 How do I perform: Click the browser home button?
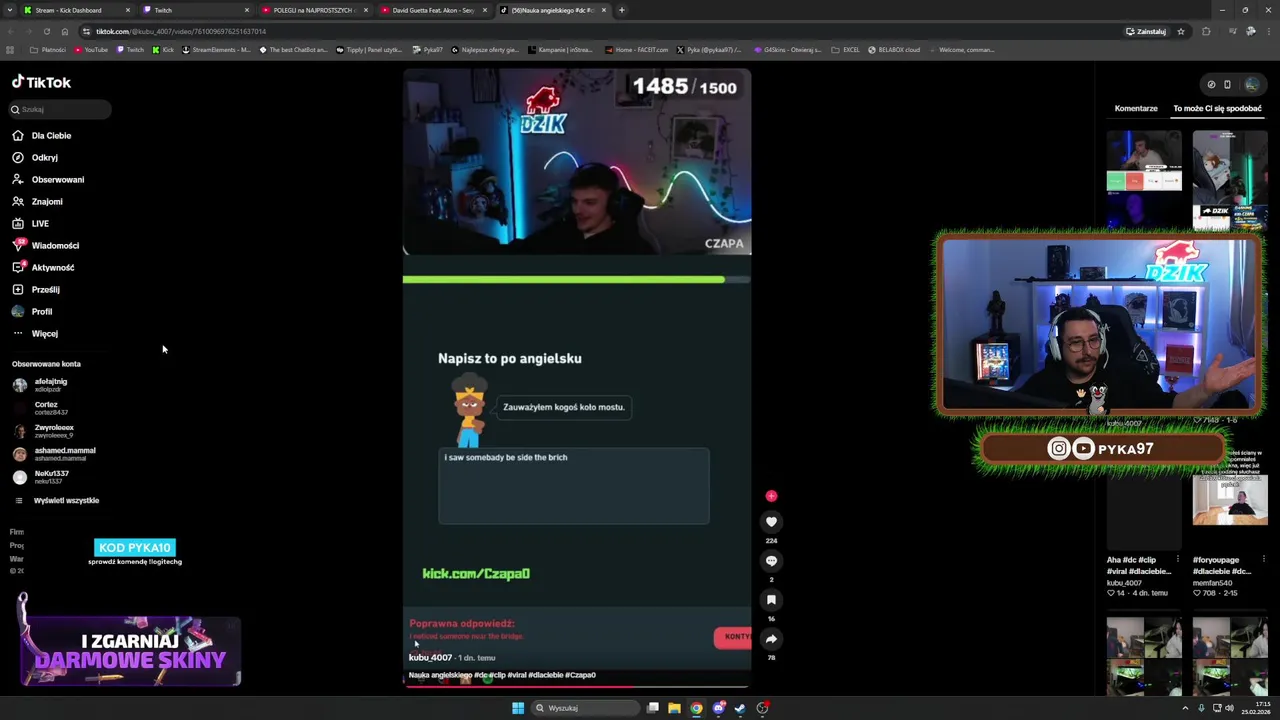[x=64, y=31]
